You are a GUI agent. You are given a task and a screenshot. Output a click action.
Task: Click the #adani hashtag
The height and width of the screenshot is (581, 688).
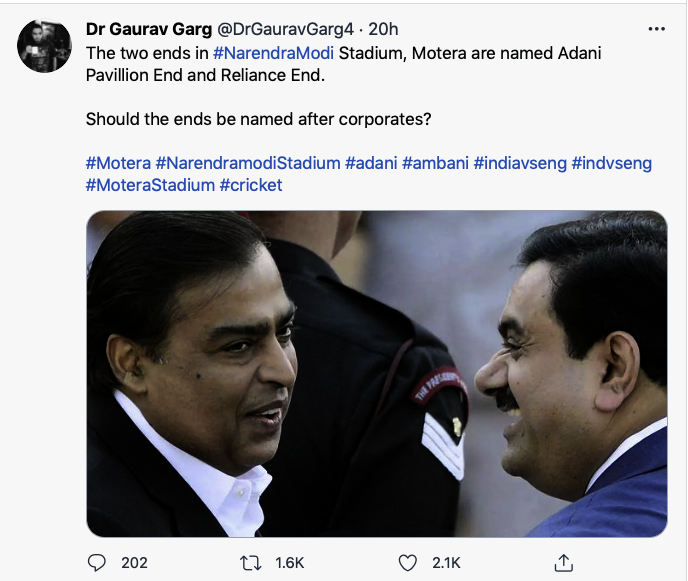pyautogui.click(x=370, y=162)
